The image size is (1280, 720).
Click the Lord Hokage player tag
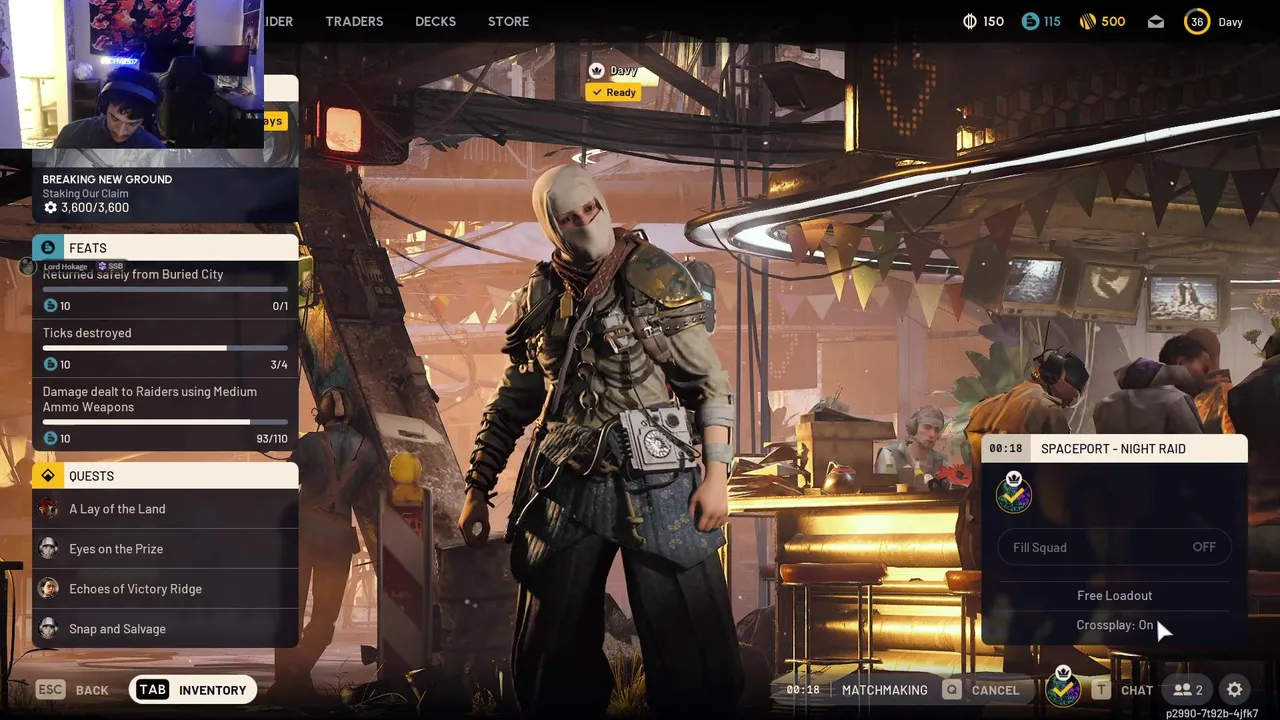click(71, 266)
